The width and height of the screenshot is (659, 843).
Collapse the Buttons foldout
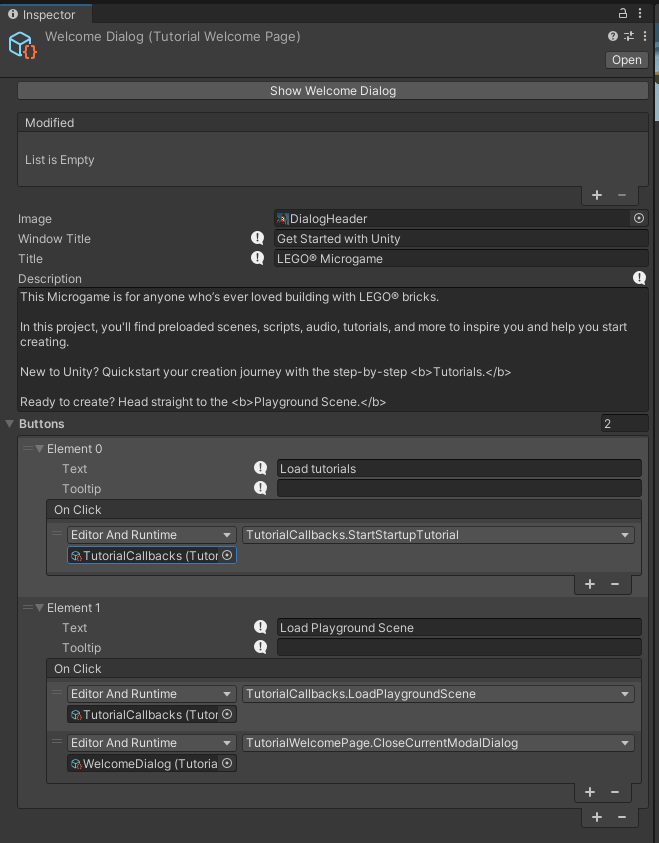point(10,424)
